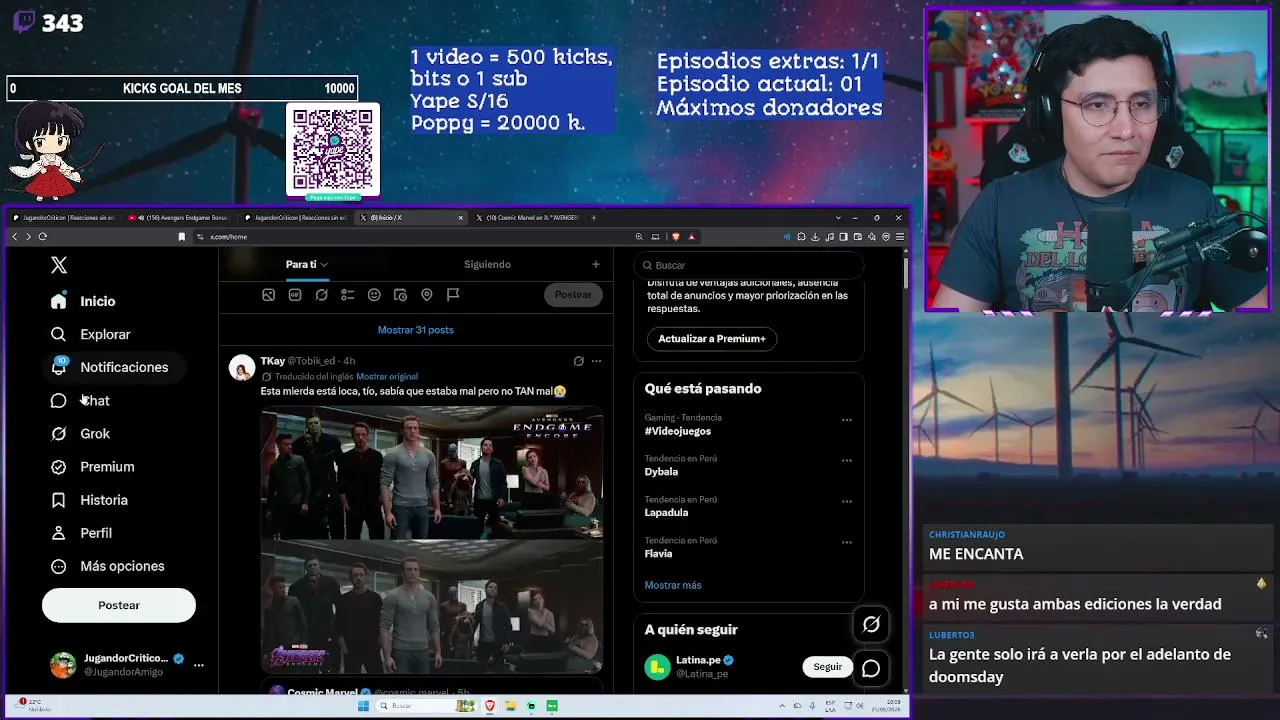Follow Latina.pe account
1280x720 pixels.
(x=828, y=667)
